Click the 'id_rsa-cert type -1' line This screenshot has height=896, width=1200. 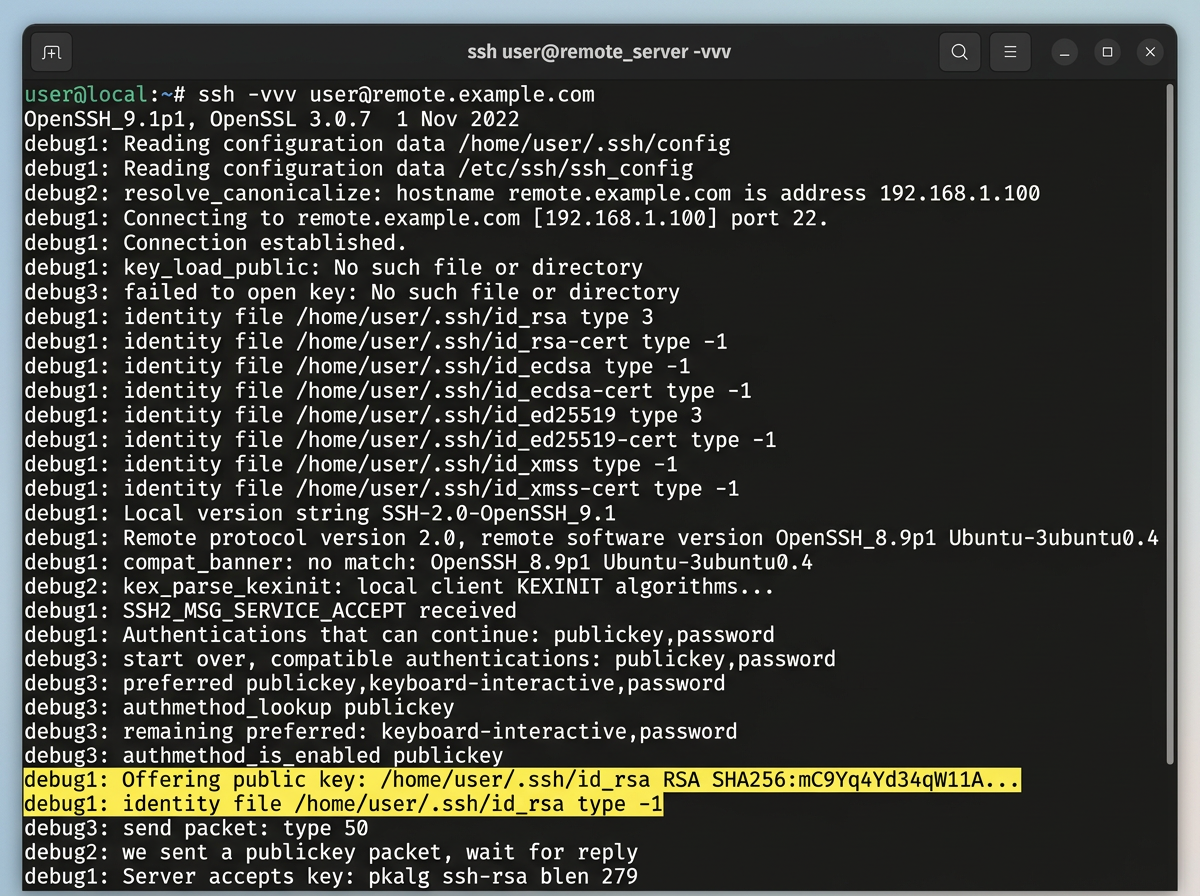[377, 341]
